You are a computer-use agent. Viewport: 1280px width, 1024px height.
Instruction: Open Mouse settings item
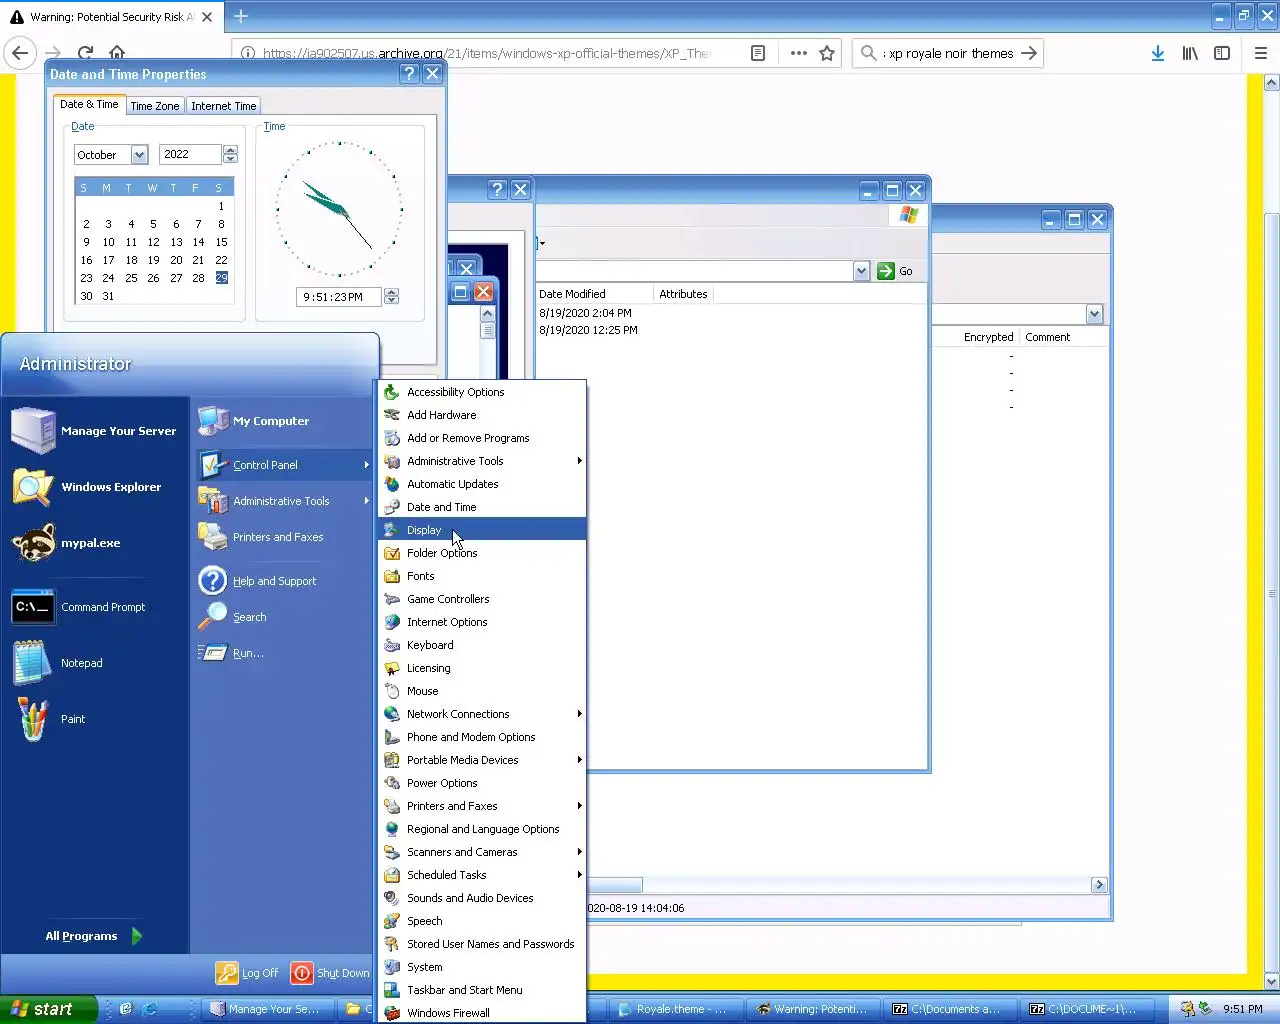[483, 691]
